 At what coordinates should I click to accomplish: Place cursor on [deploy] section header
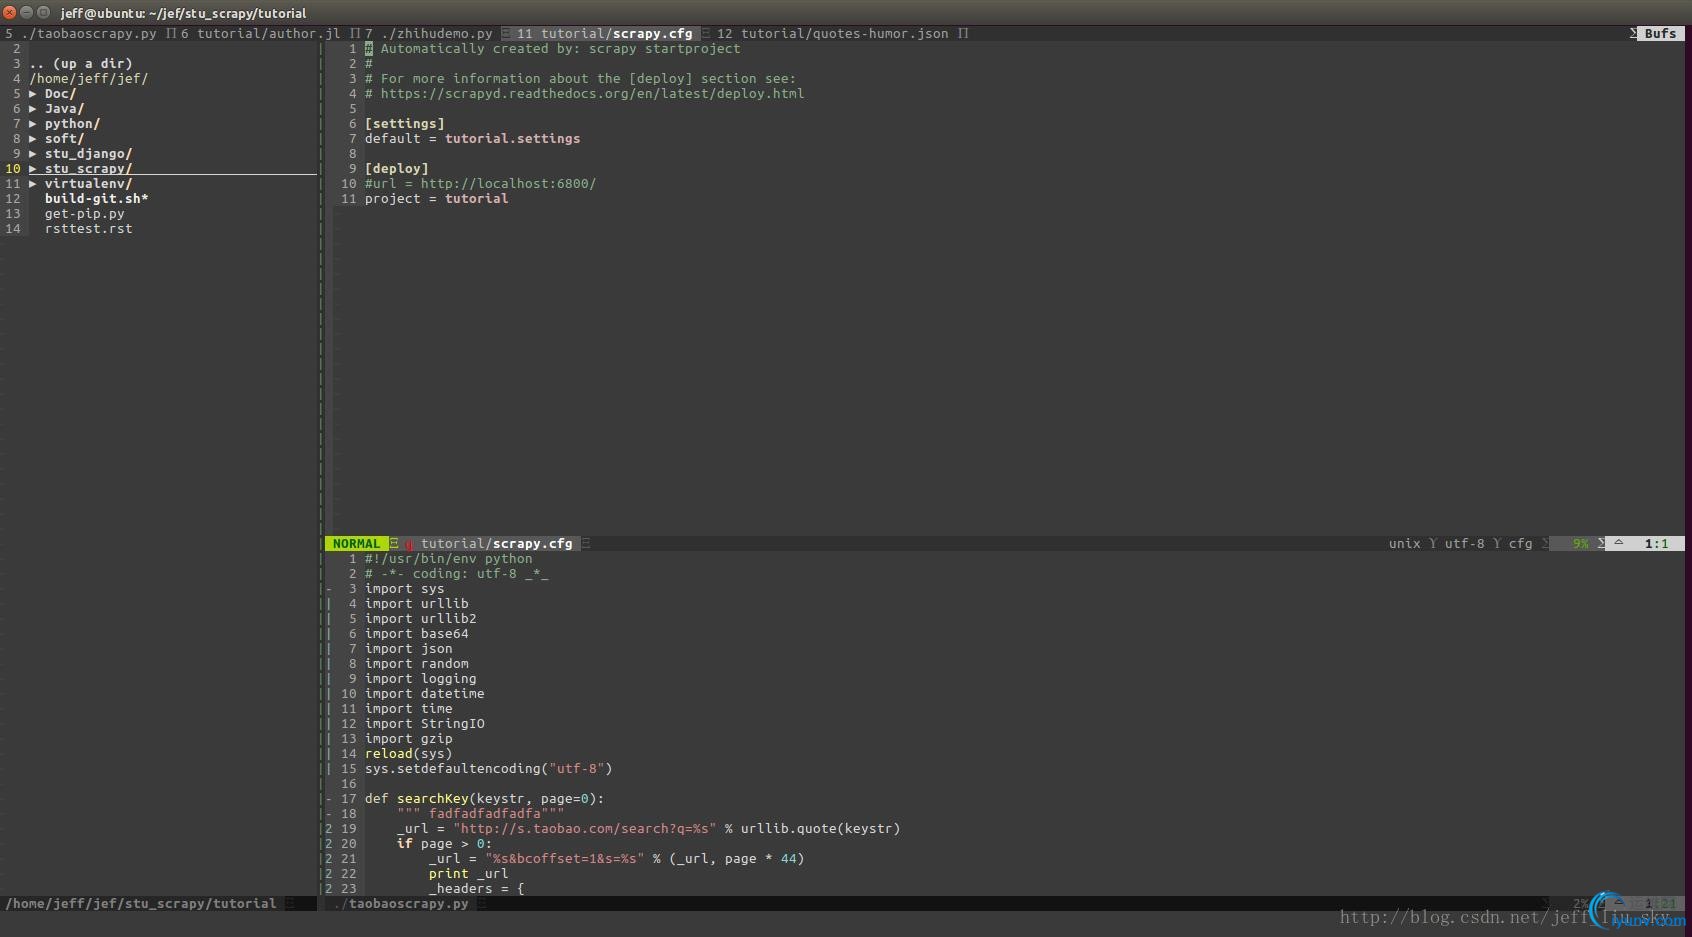click(396, 169)
